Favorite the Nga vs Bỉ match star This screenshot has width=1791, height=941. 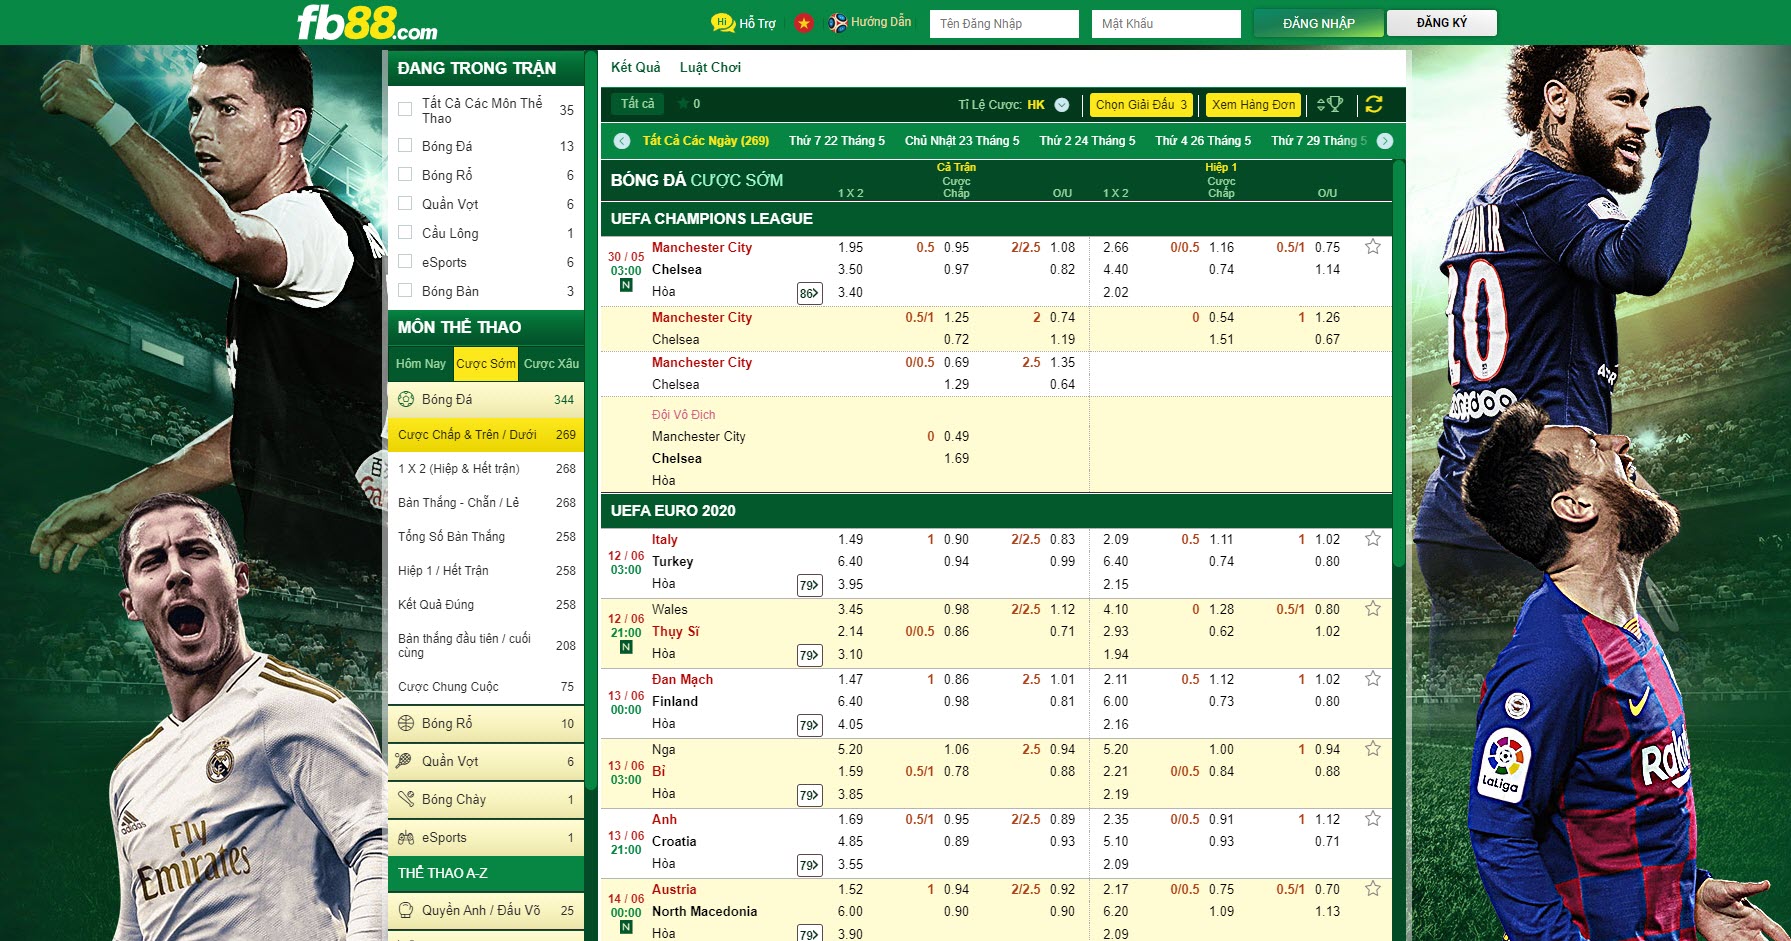[1373, 749]
